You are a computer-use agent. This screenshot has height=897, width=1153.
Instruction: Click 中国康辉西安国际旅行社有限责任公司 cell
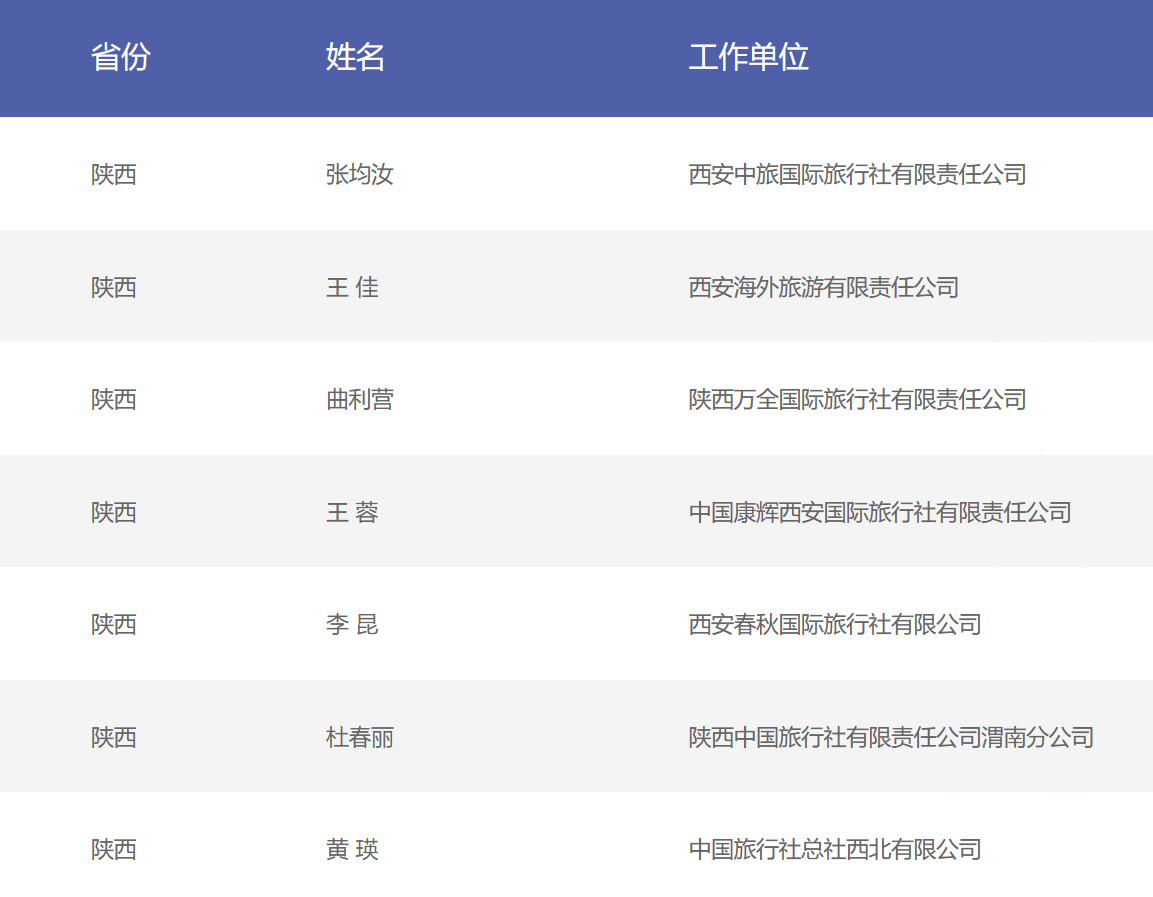(x=880, y=512)
